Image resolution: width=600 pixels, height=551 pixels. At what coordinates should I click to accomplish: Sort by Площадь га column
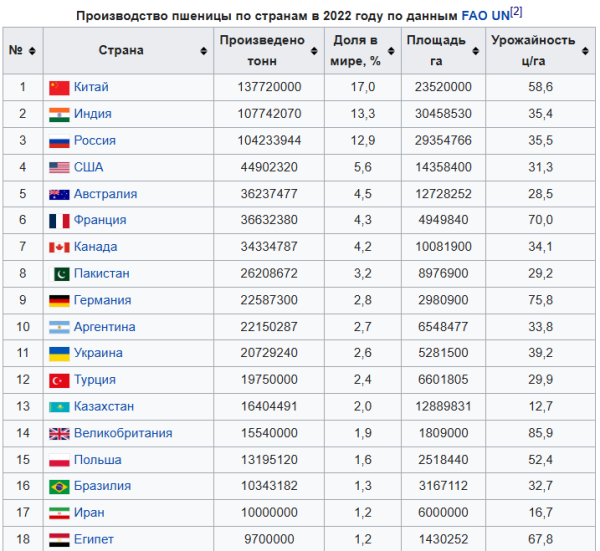tap(472, 51)
